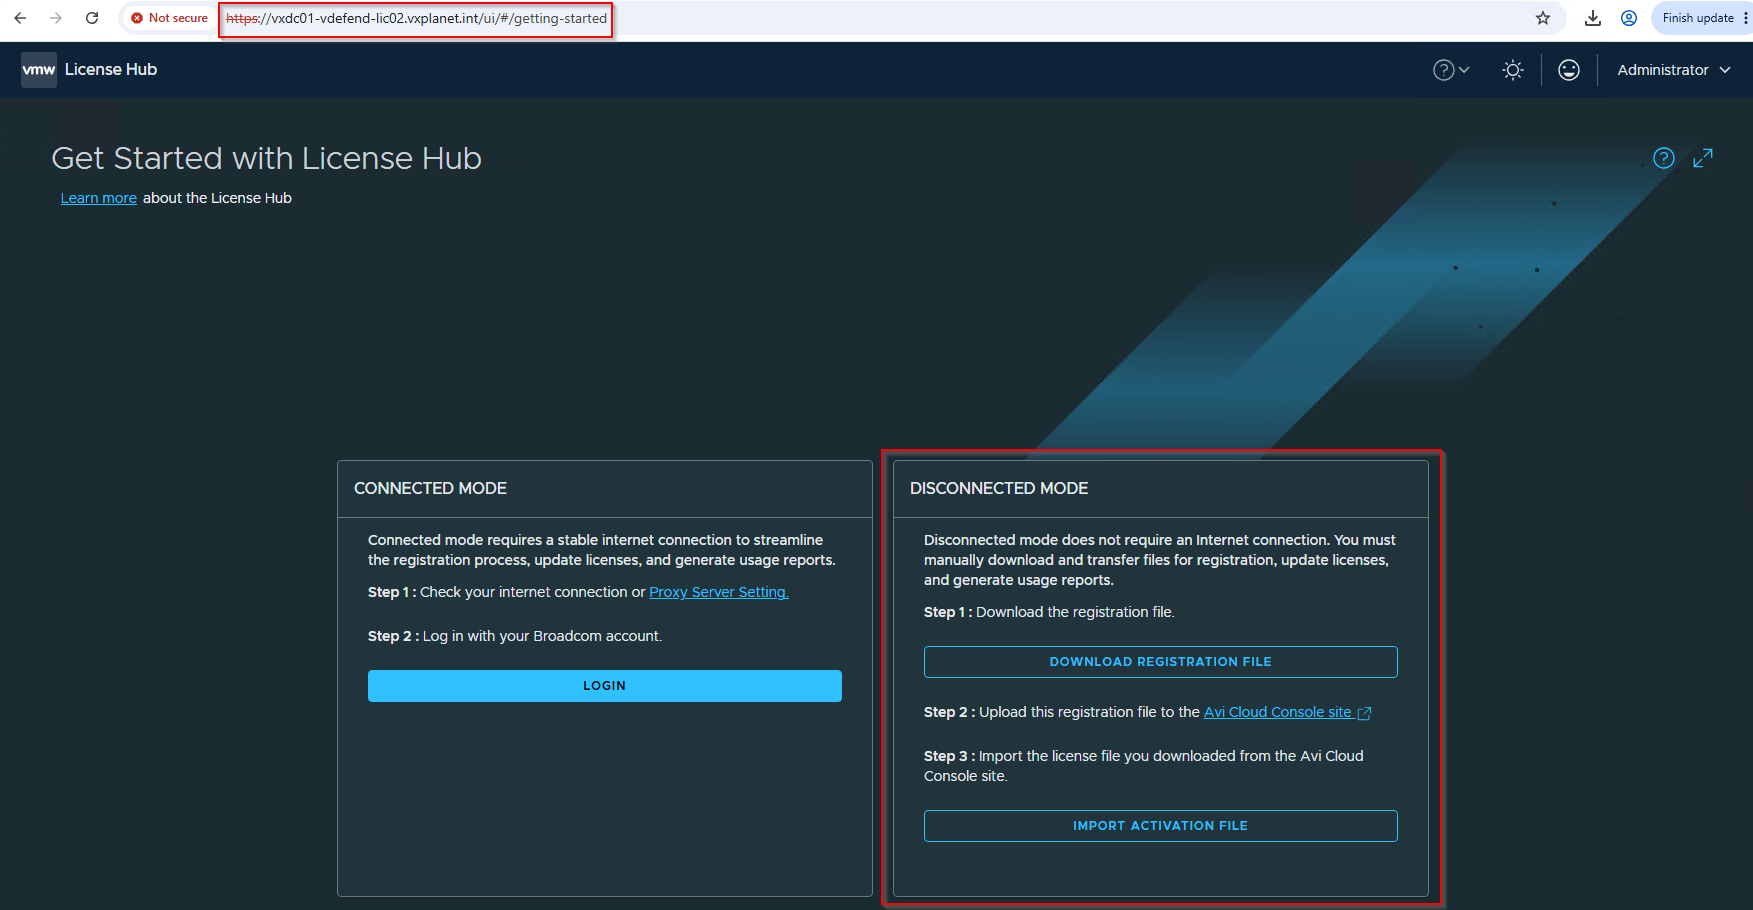Click the 'Import the license file' step 3 text
This screenshot has width=1753, height=910.
point(1144,766)
